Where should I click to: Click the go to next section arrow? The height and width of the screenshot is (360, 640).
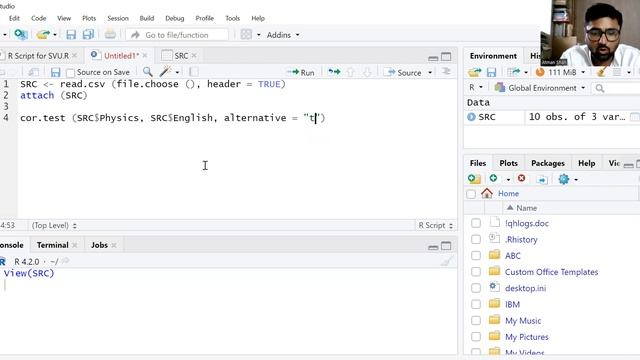tap(367, 72)
